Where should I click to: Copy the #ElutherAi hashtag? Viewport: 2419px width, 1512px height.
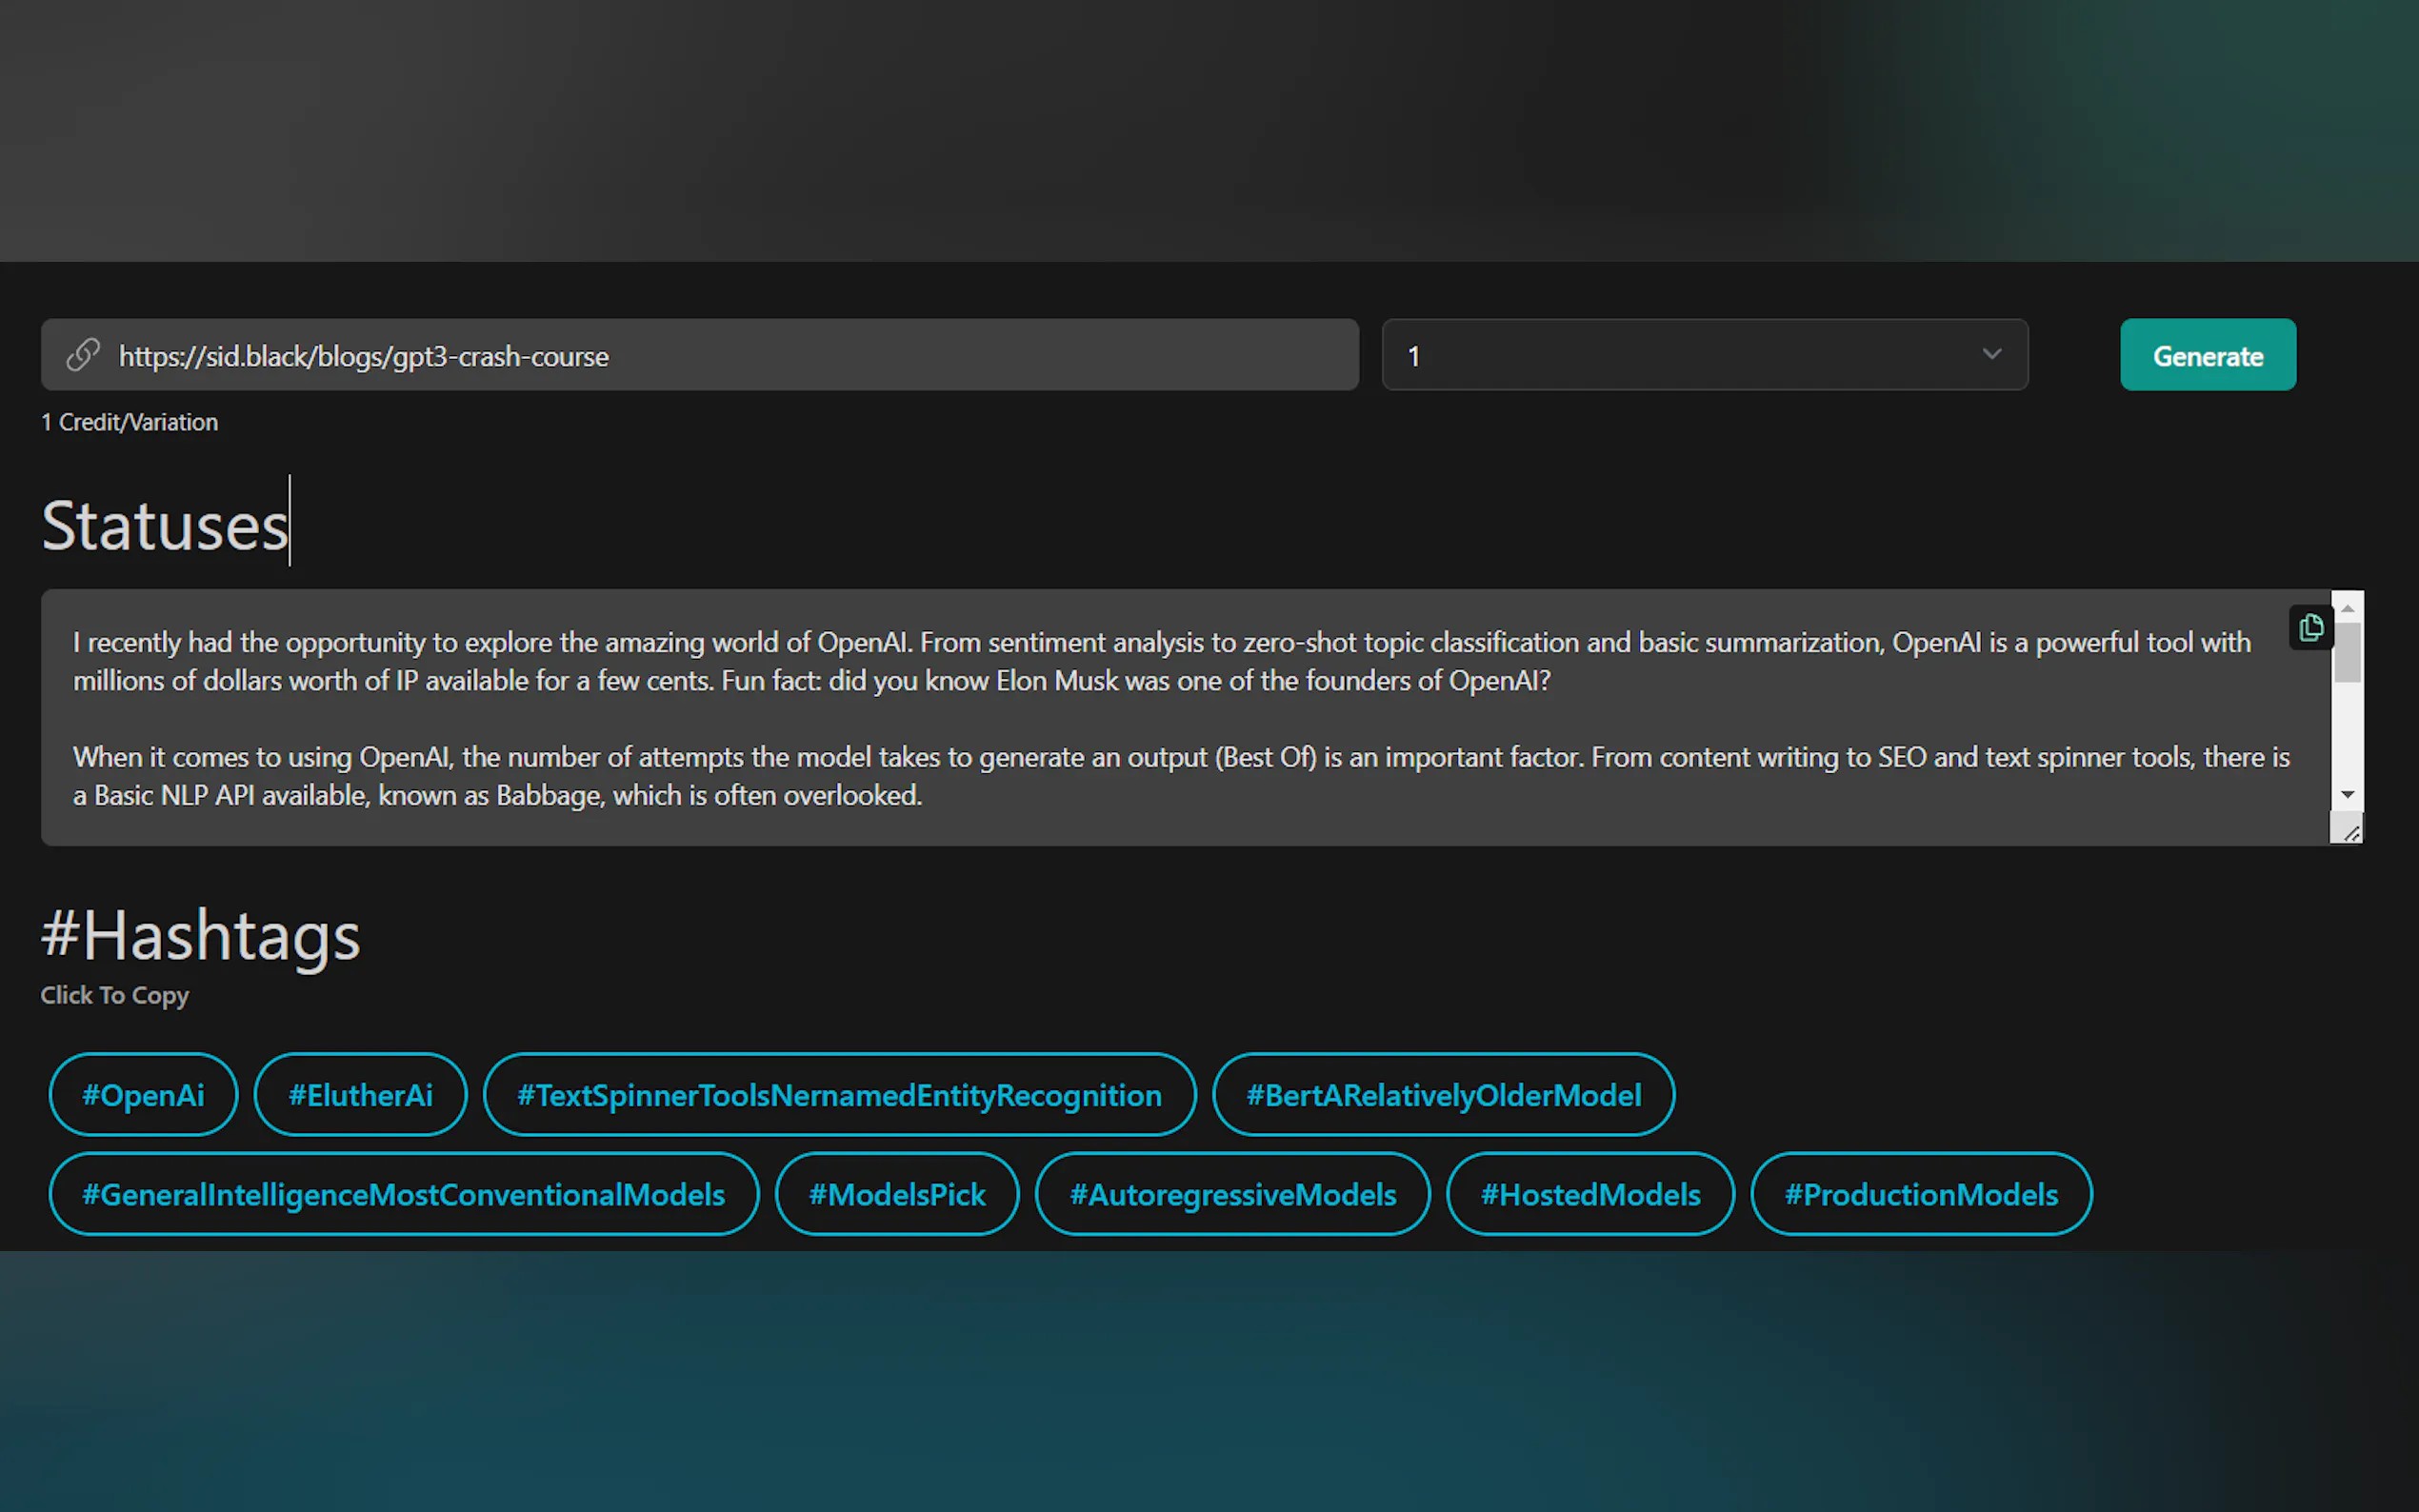coord(360,1094)
